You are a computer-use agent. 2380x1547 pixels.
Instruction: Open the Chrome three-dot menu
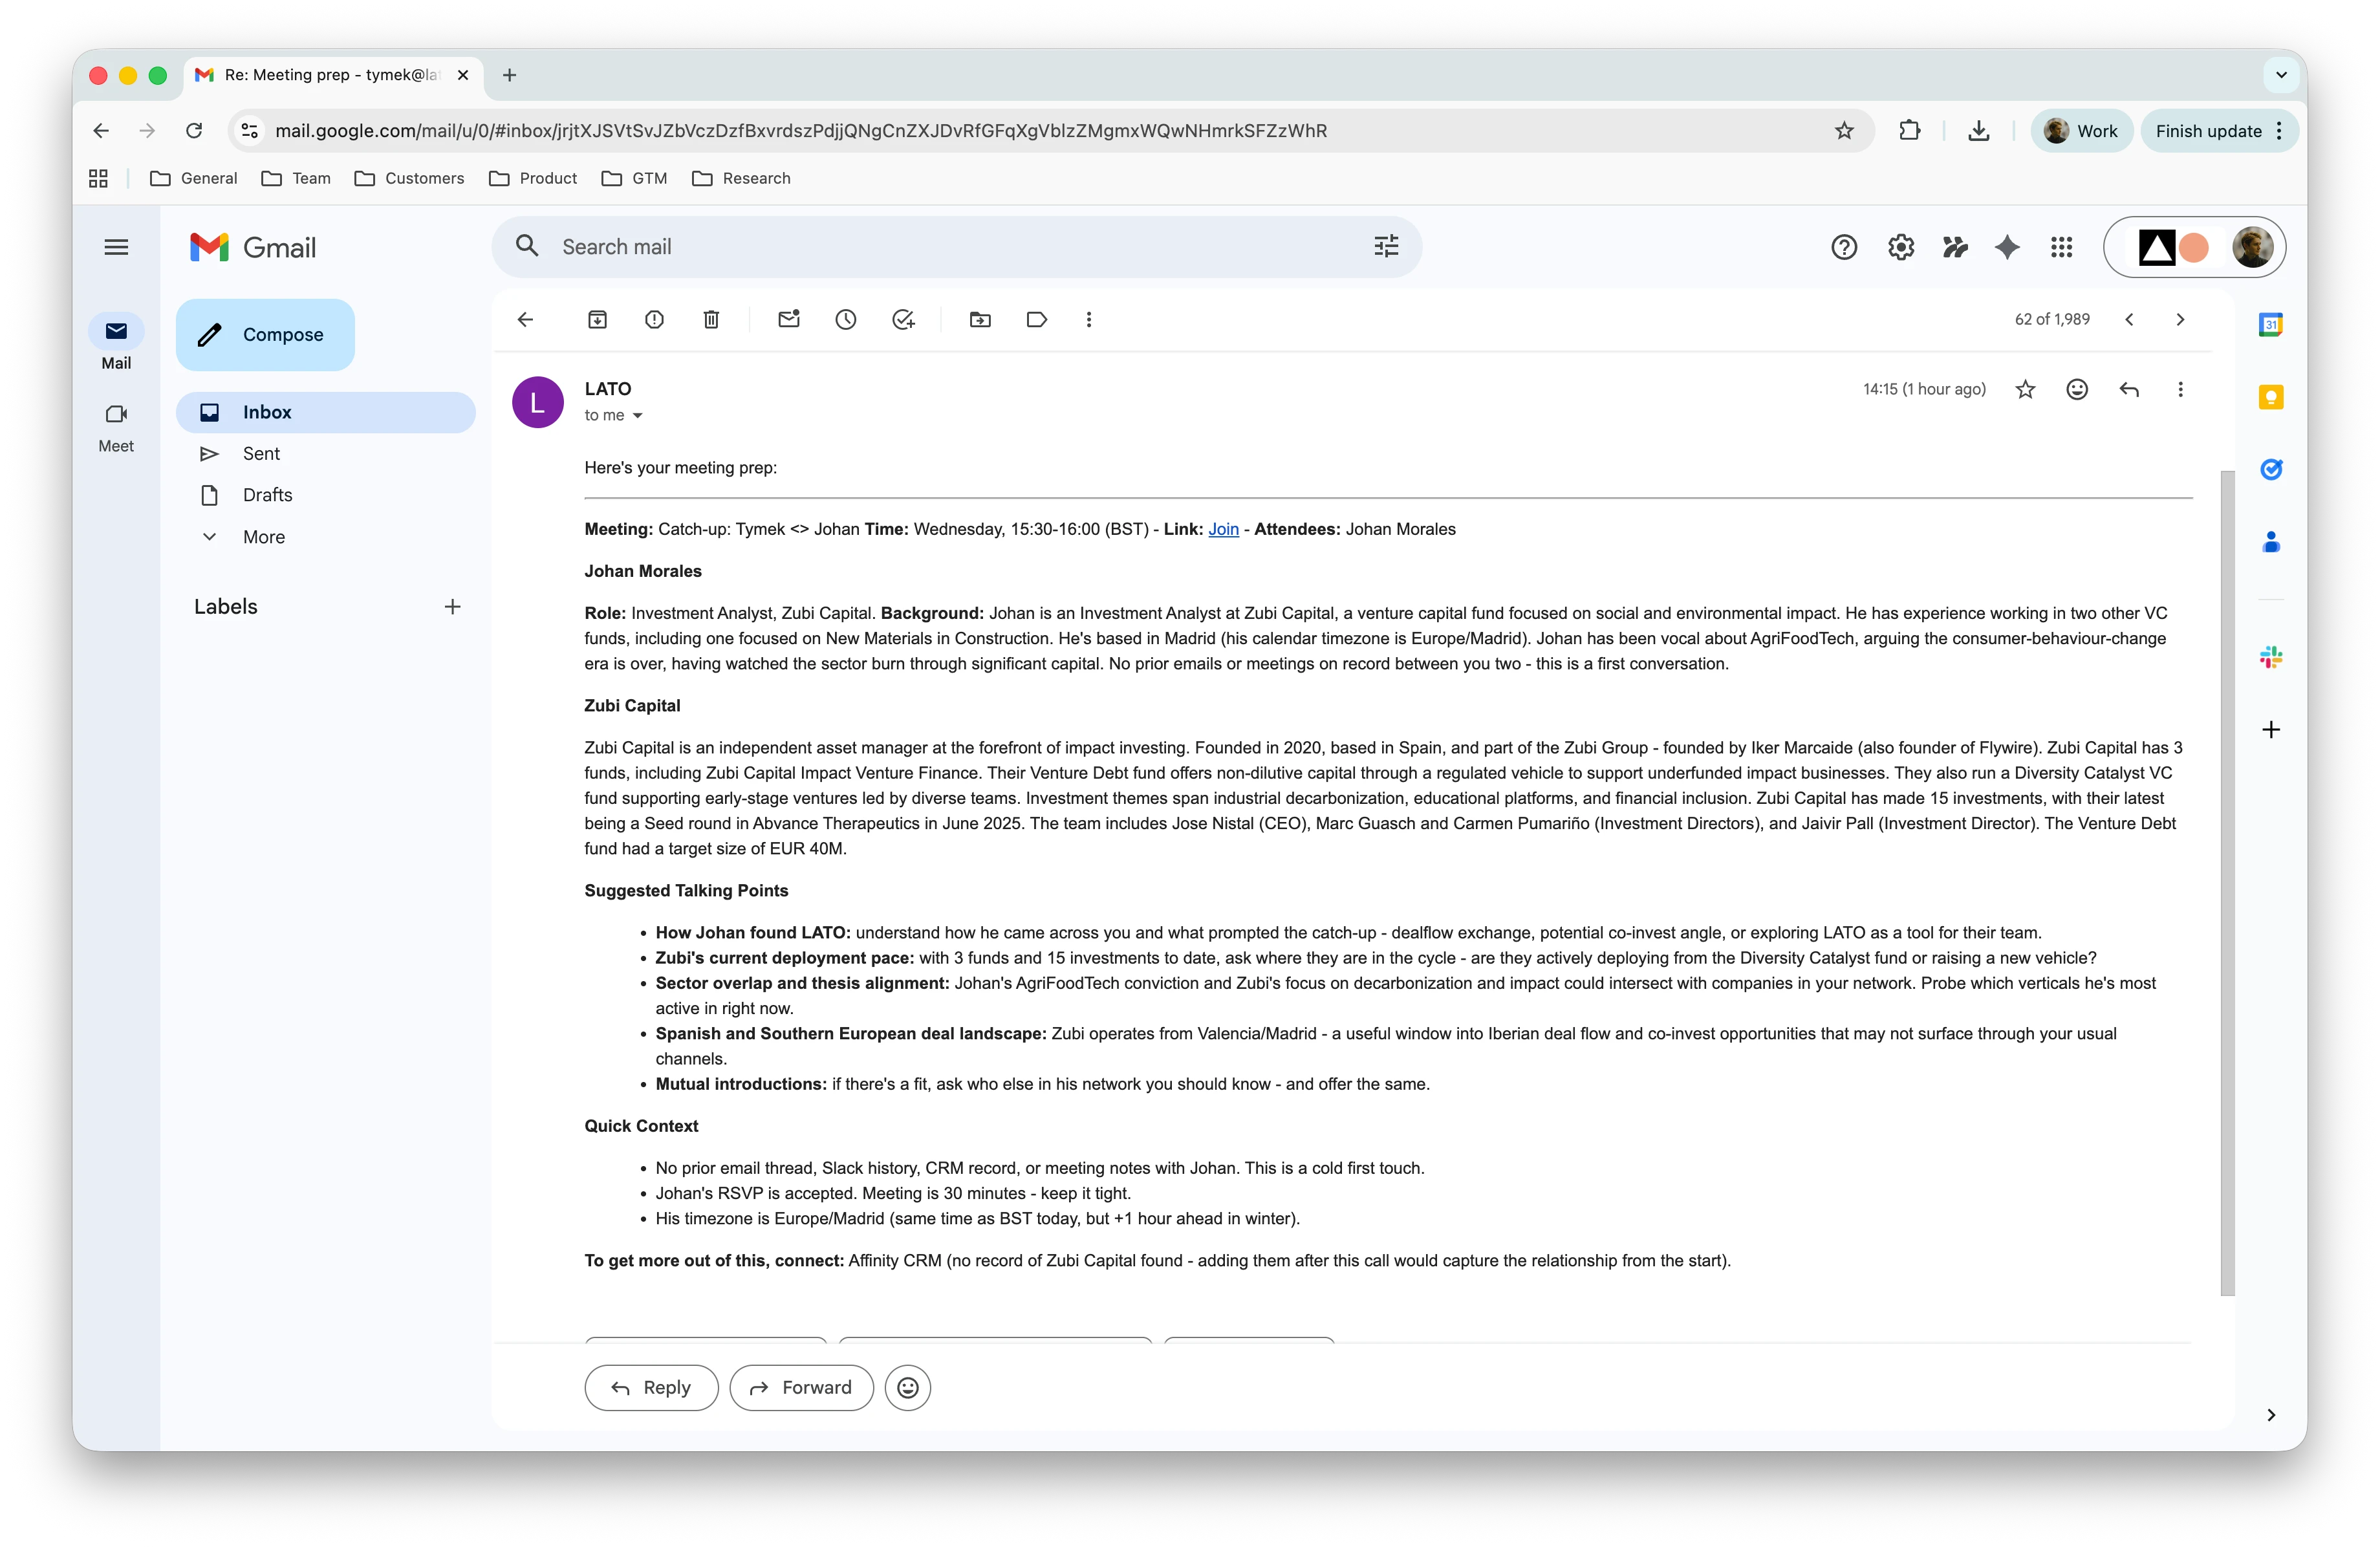(x=2280, y=131)
